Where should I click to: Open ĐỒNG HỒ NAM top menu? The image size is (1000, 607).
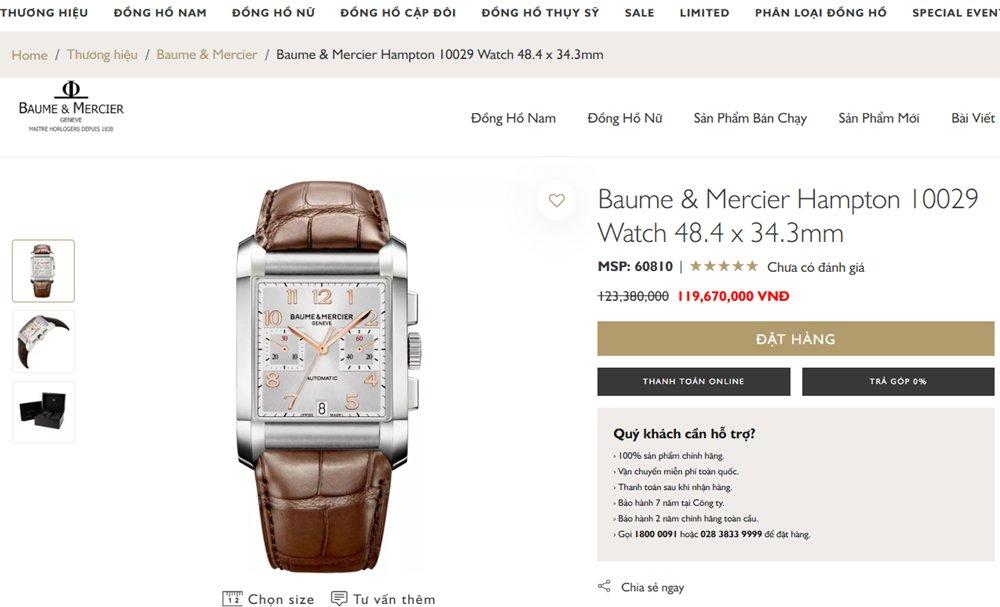point(160,13)
